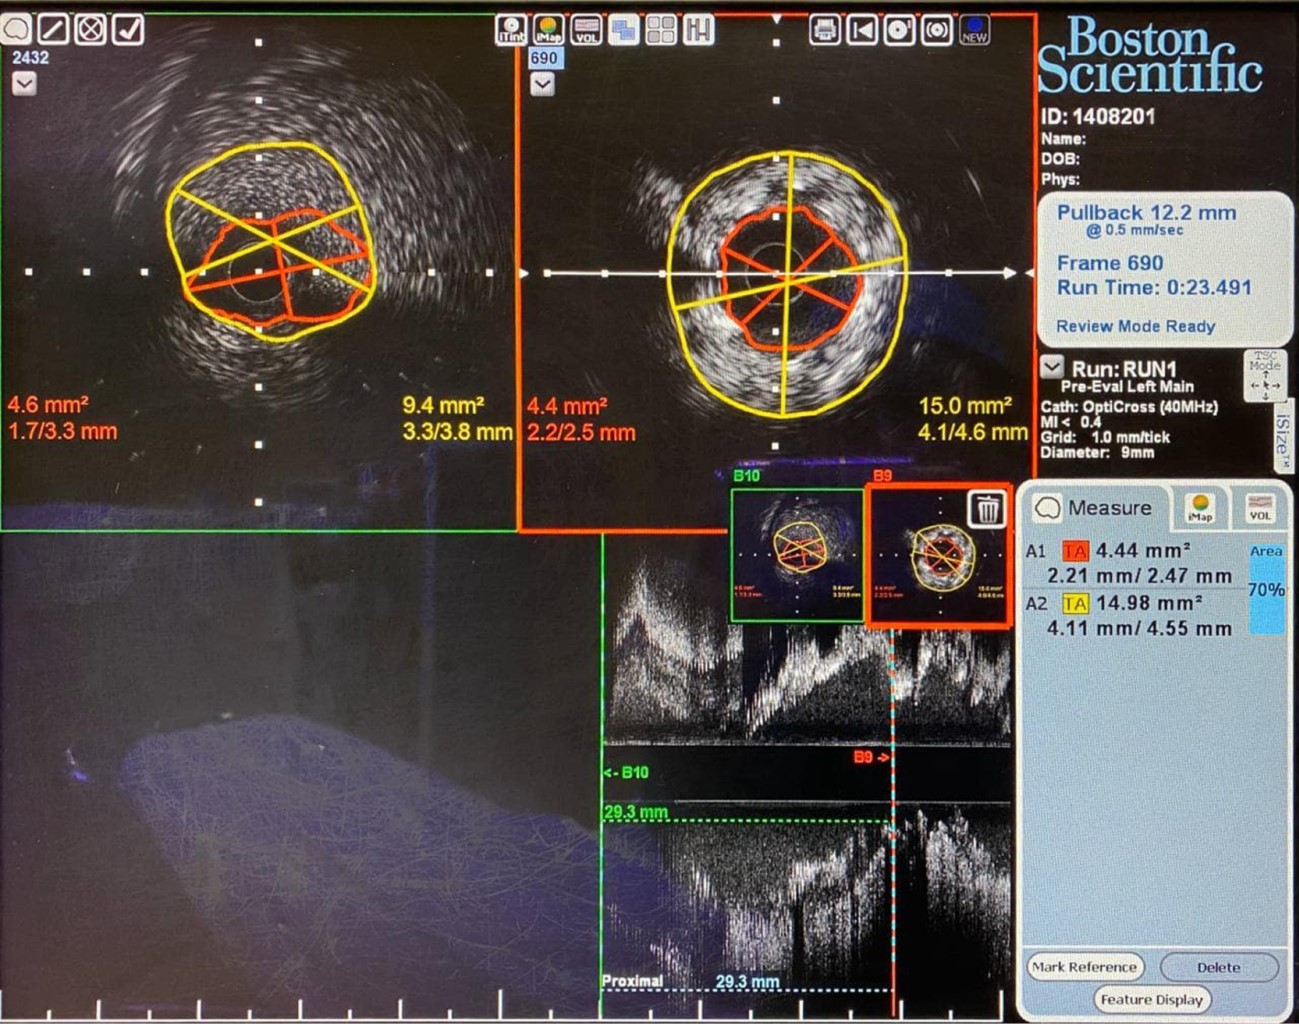The width and height of the screenshot is (1299, 1024).
Task: Toggle the checkmark confirm box in toolbar
Action: click(x=128, y=29)
